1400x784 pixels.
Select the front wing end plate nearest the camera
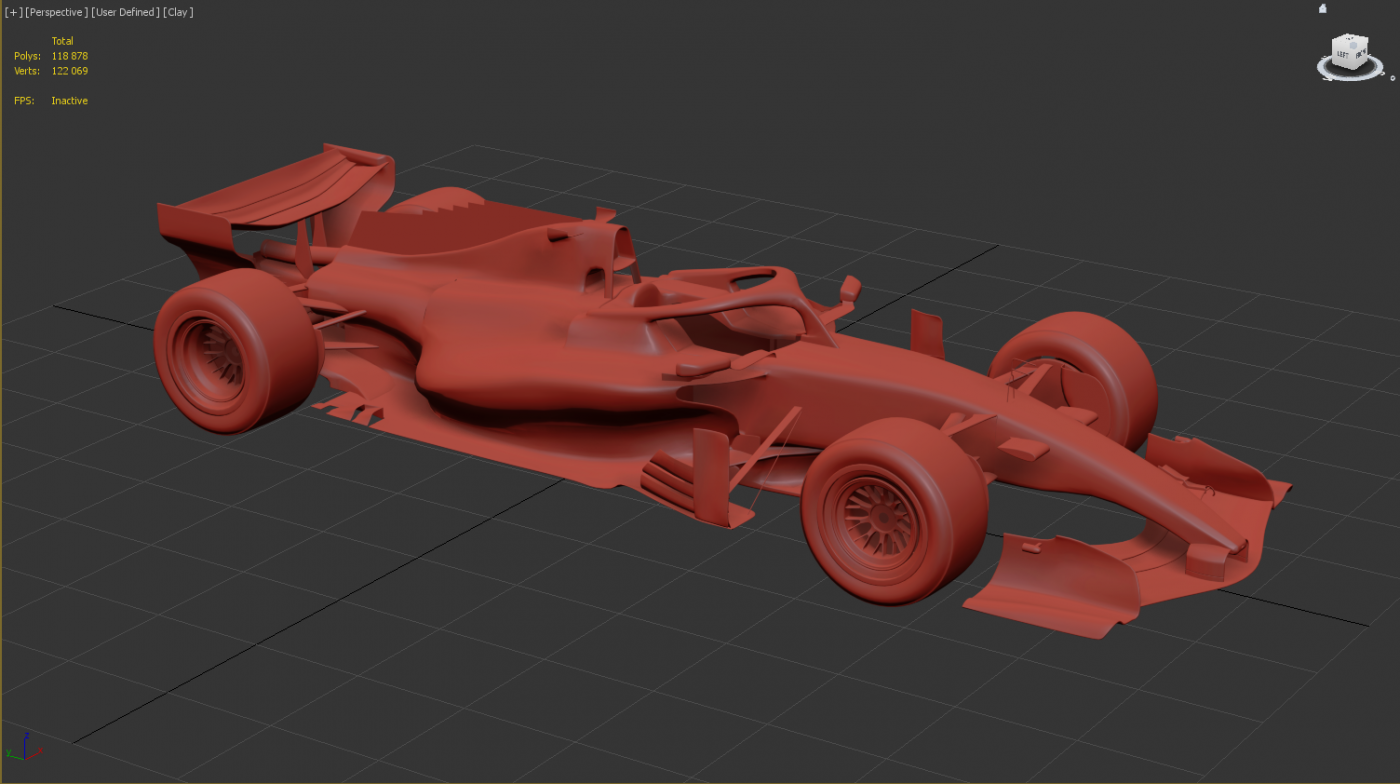(1050, 585)
